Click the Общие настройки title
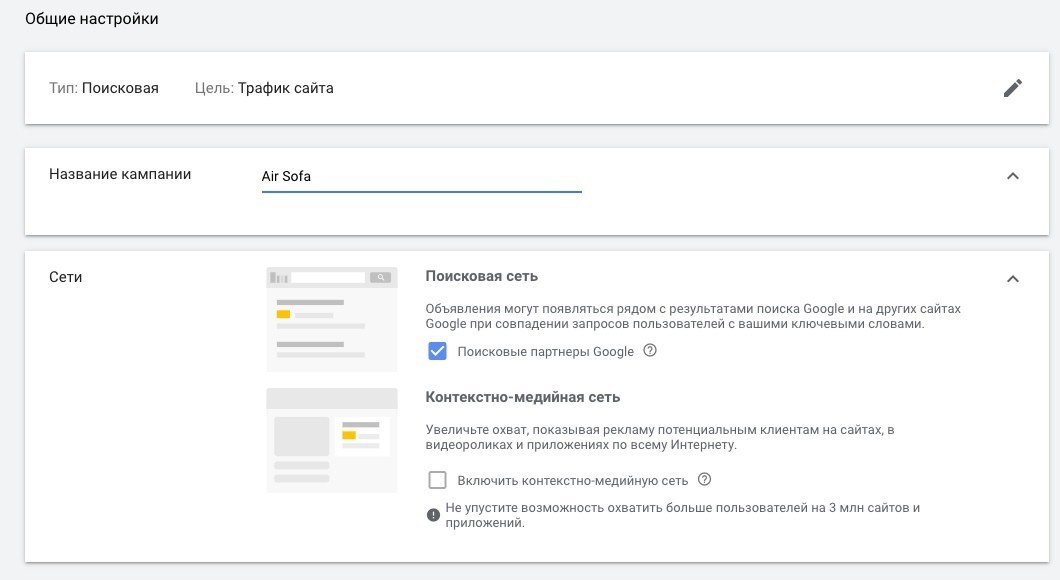The height and width of the screenshot is (580, 1060). click(x=92, y=19)
